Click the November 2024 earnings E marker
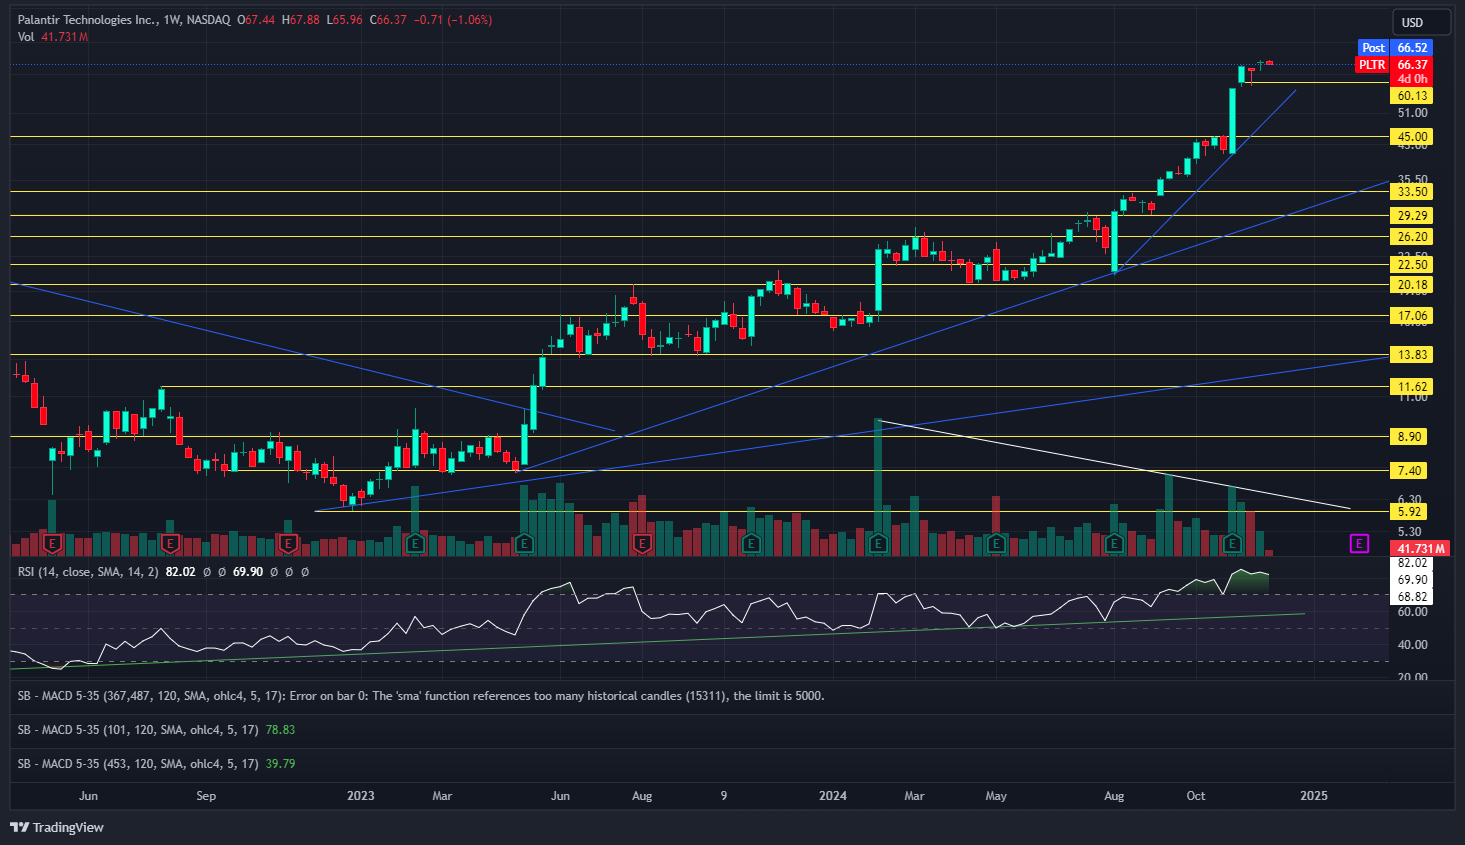Viewport: 1465px width, 845px height. (x=1232, y=544)
